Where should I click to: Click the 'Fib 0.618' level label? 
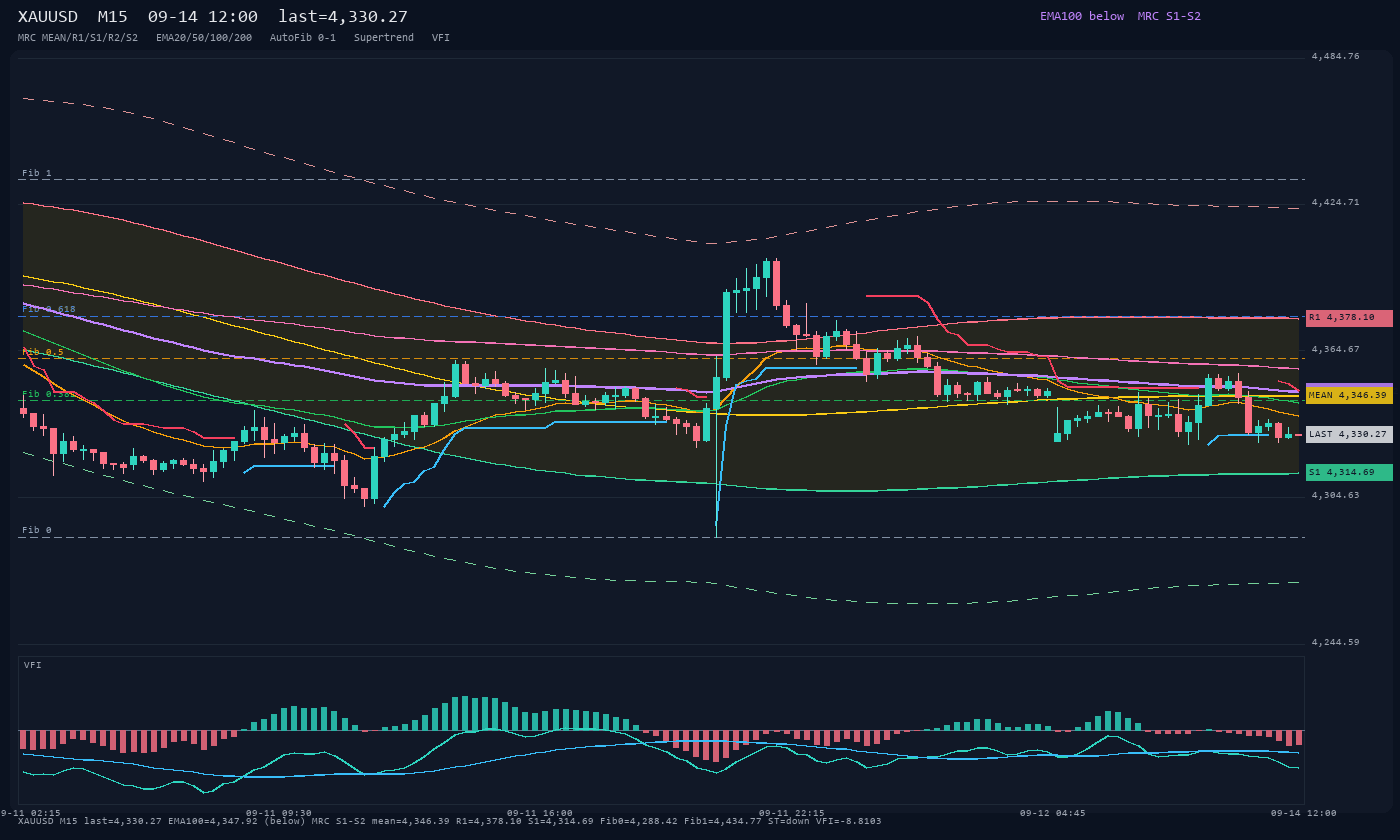[x=49, y=309]
